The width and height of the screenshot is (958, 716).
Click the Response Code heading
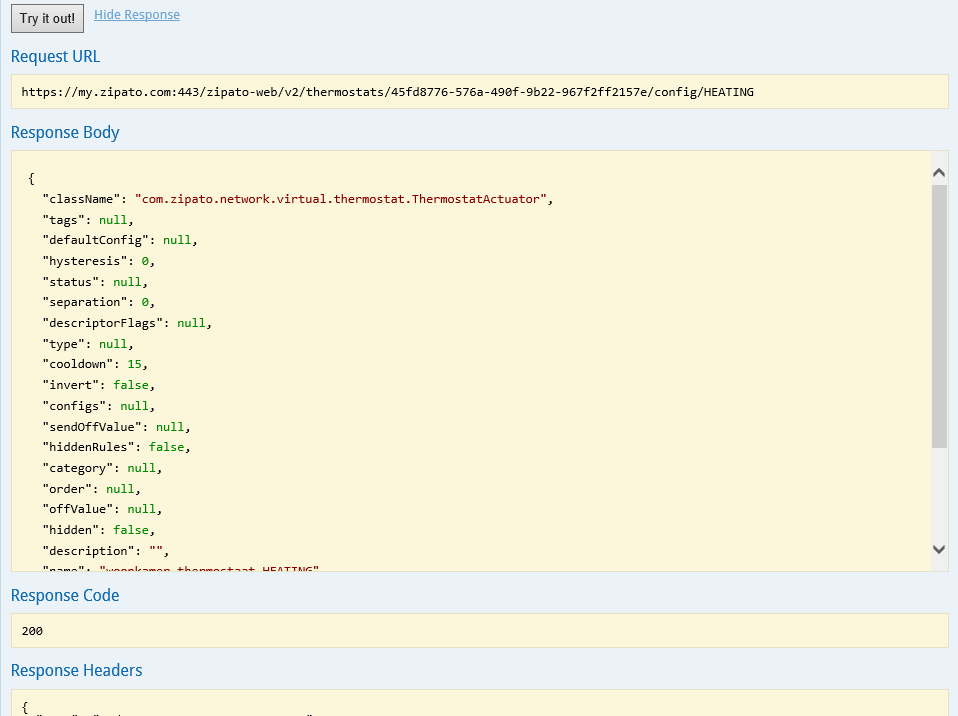(x=65, y=595)
